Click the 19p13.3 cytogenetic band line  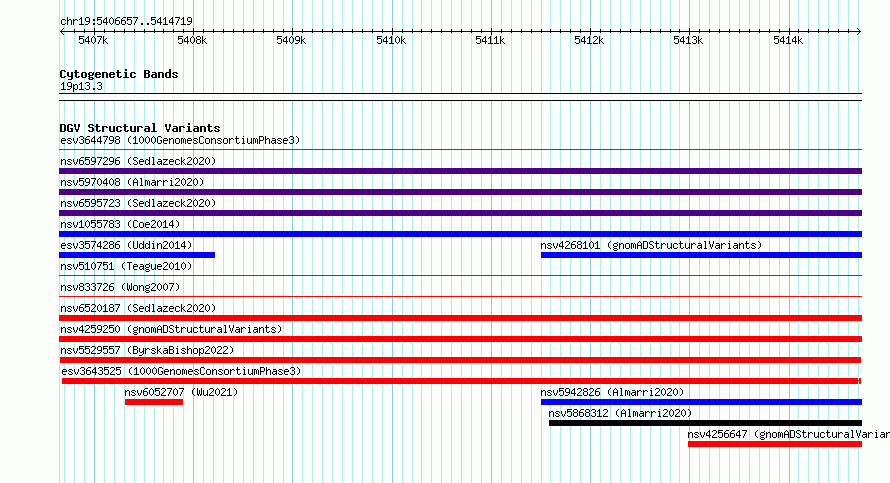point(460,97)
